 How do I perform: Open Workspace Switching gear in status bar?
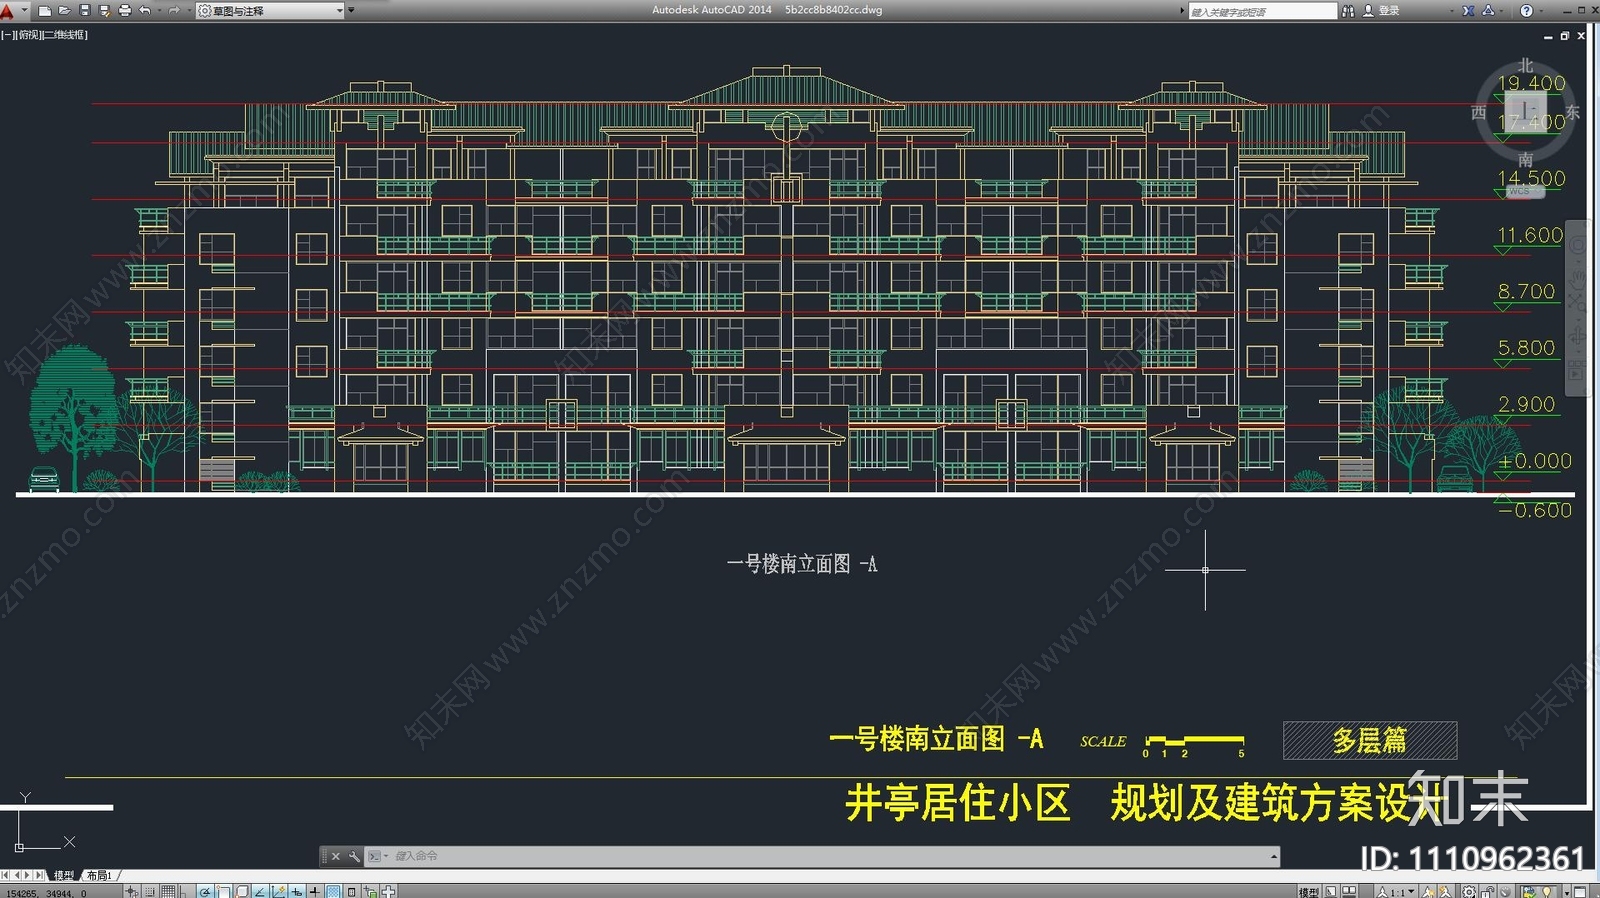click(1469, 891)
